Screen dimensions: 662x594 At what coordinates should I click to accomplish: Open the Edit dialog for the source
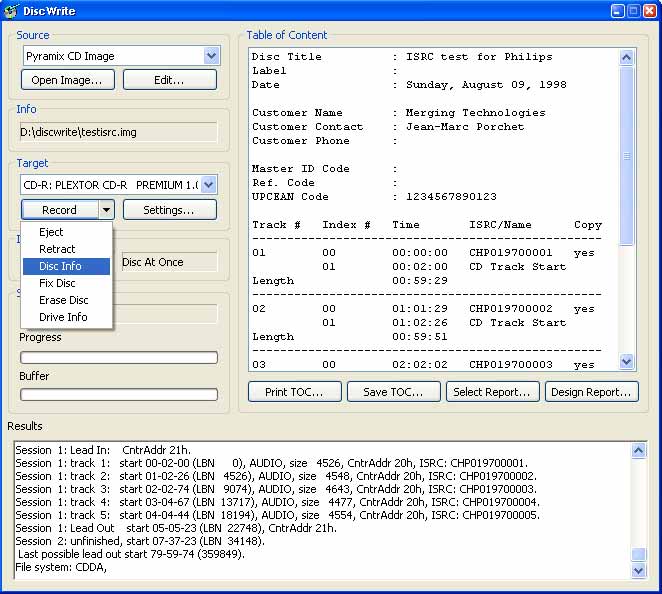click(169, 80)
